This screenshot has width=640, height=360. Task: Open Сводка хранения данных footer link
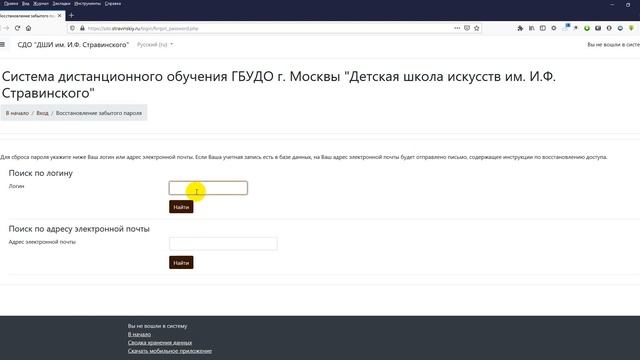pos(160,342)
